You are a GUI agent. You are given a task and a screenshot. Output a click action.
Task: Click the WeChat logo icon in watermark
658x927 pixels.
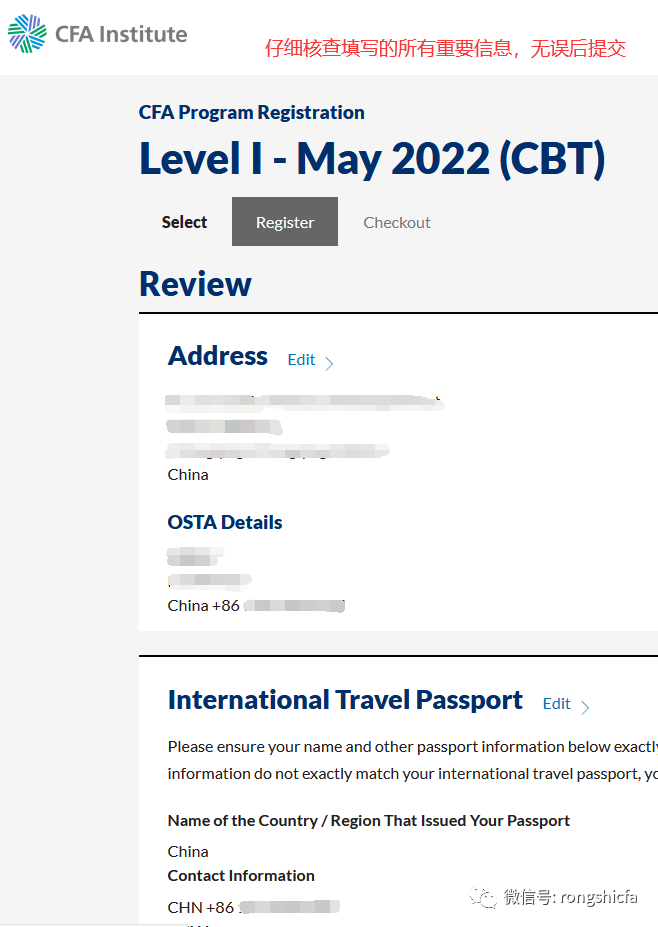point(483,897)
